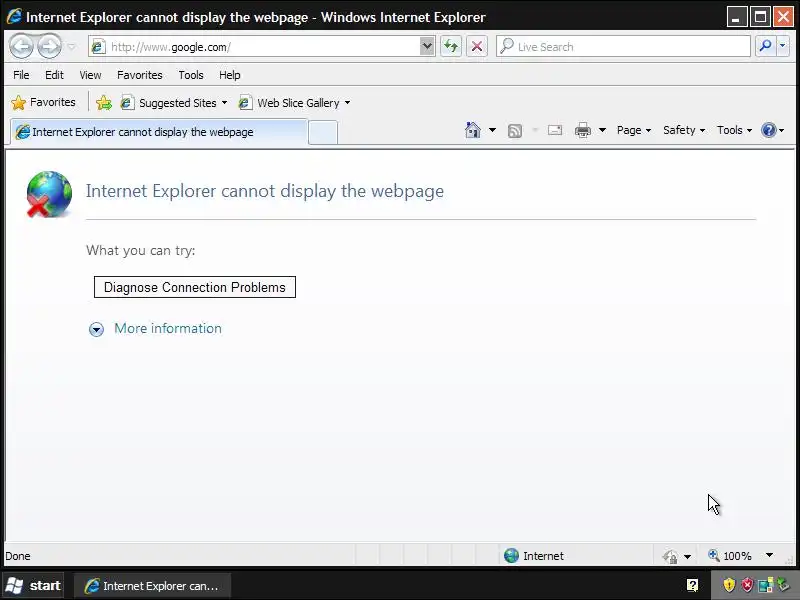
Task: Open the File menu
Action: (21, 75)
